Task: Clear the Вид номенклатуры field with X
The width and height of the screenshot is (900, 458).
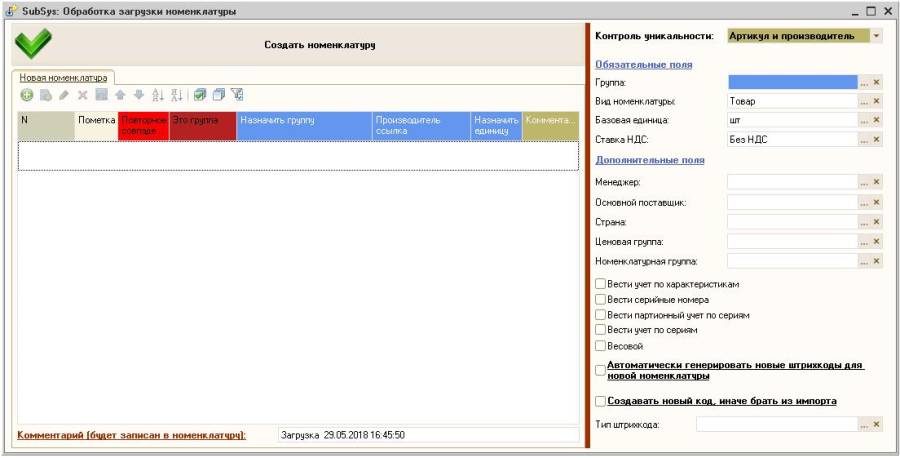Action: (877, 101)
